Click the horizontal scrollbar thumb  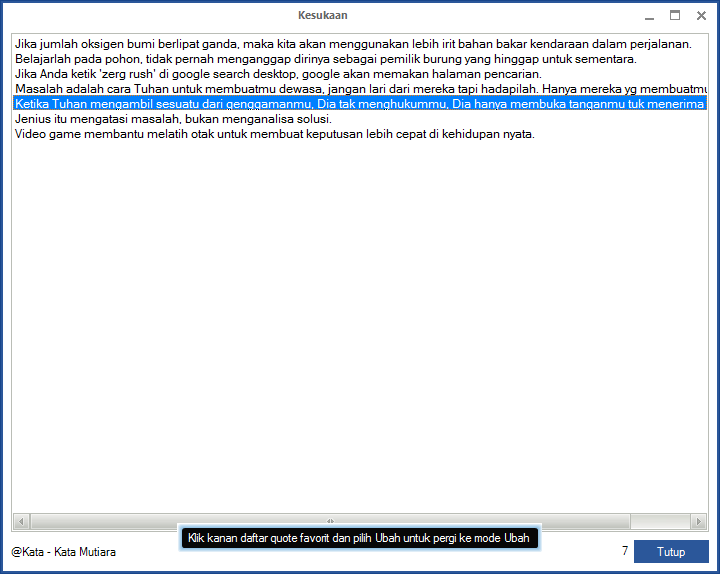[x=330, y=521]
